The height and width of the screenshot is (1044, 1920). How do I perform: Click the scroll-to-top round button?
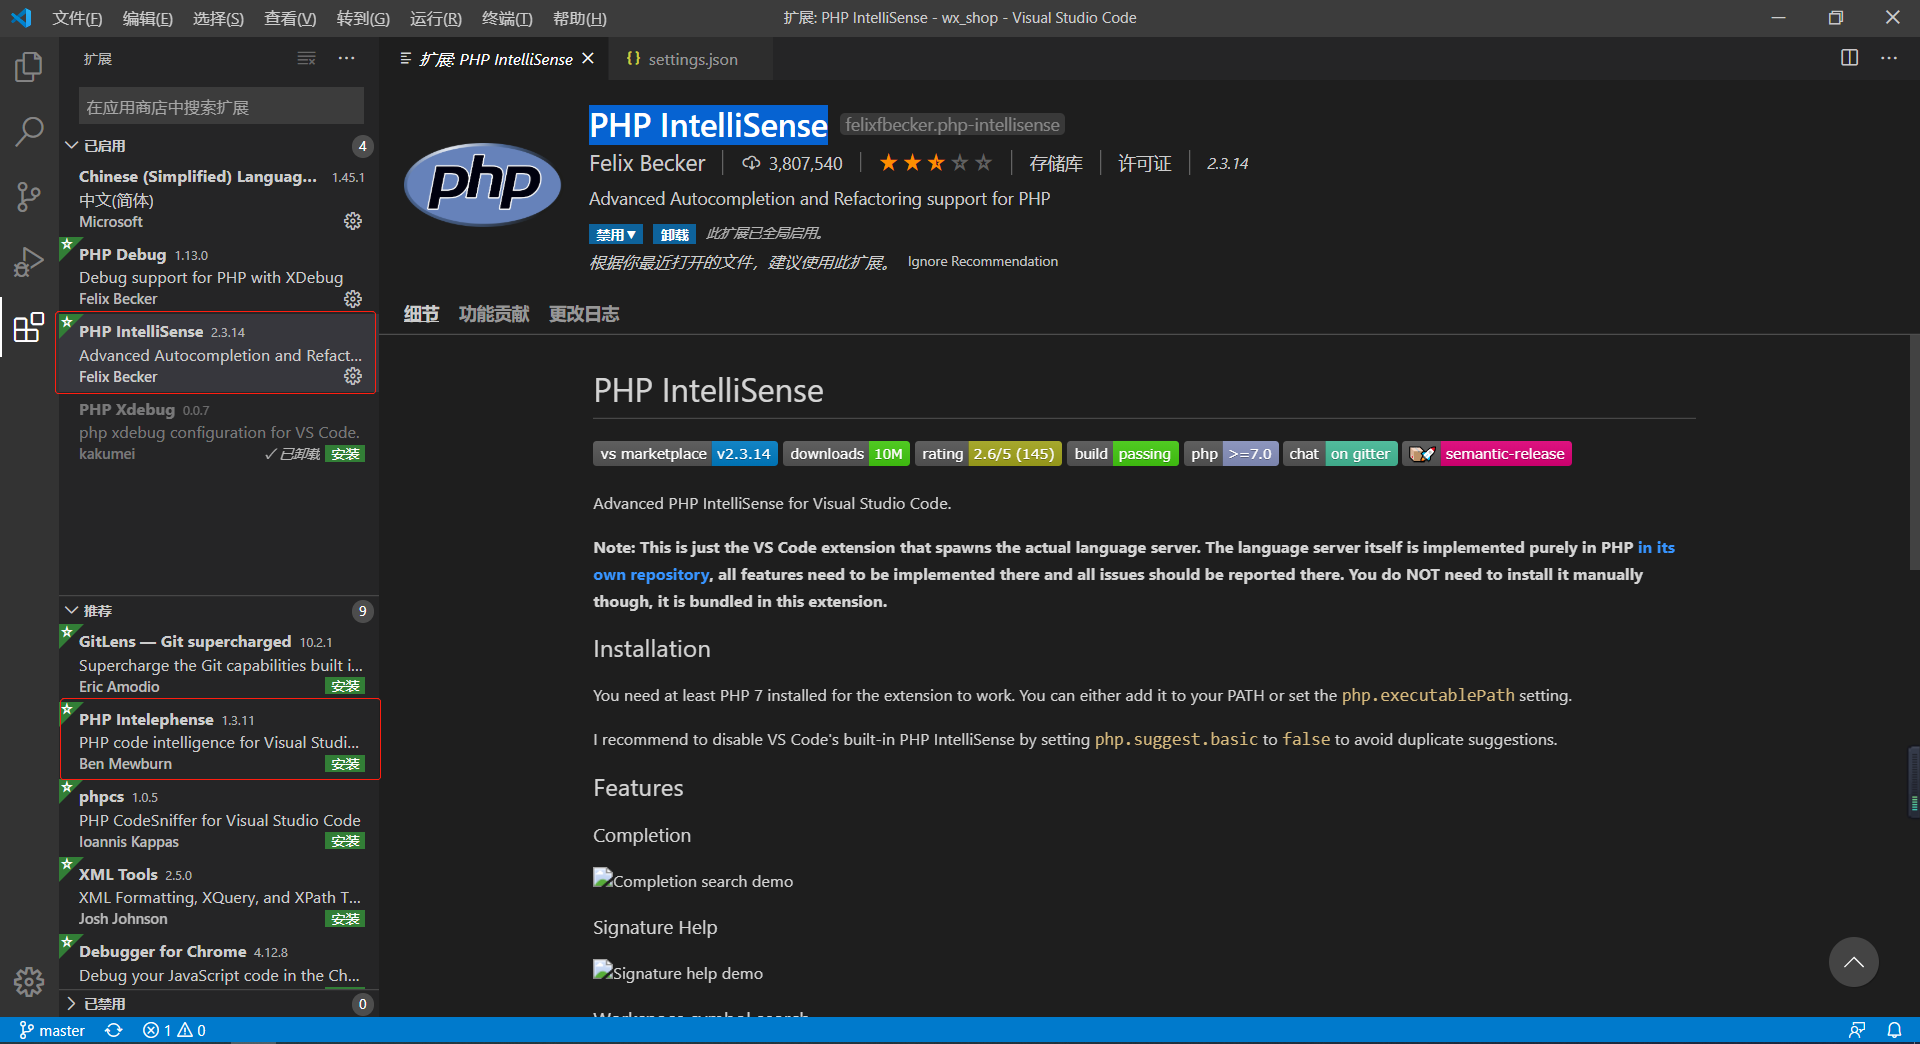coord(1853,962)
